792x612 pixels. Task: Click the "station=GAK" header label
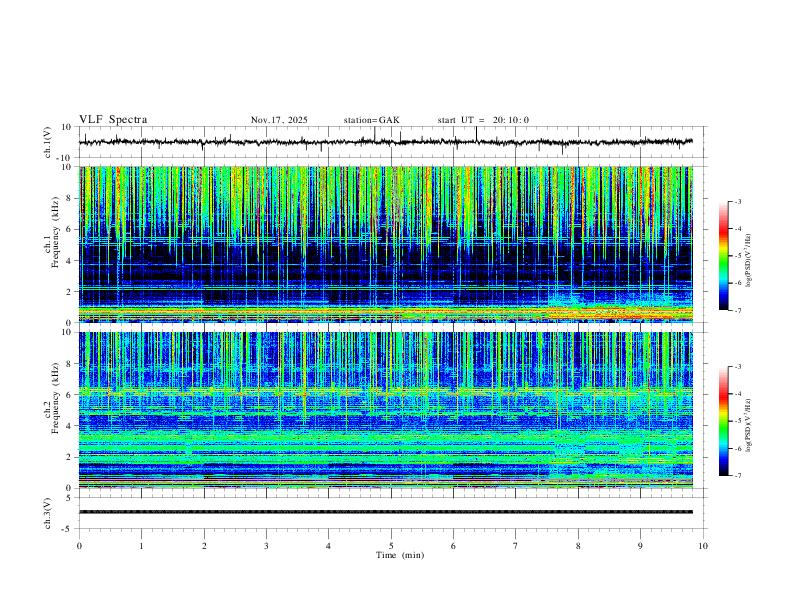(x=371, y=120)
